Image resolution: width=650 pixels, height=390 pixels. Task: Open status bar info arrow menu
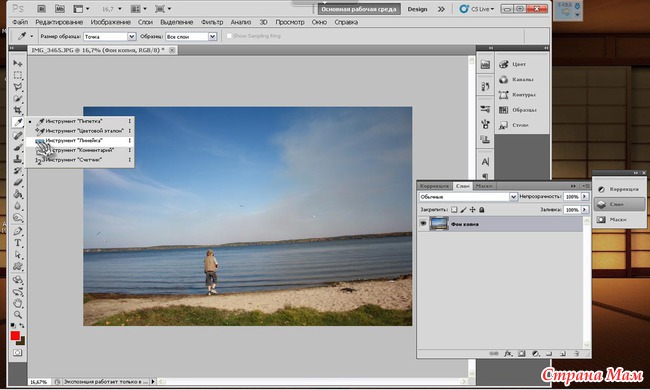pos(153,381)
